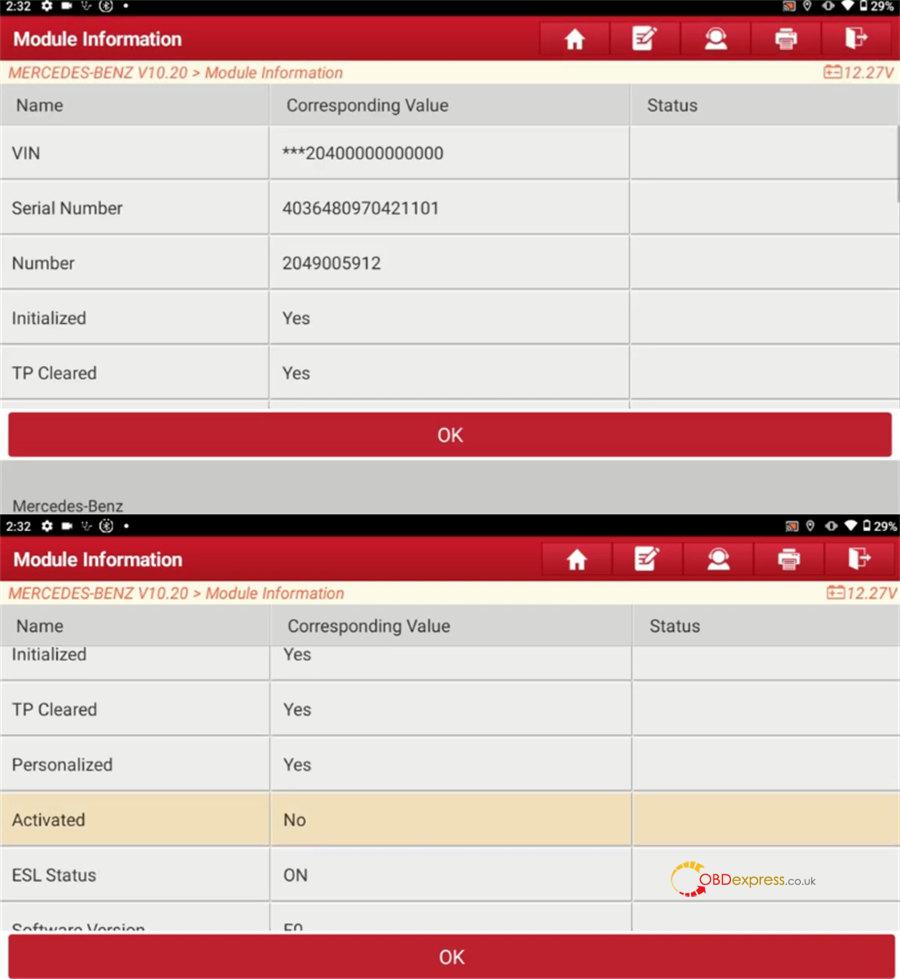Image resolution: width=900 pixels, height=979 pixels.
Task: Tap the Home icon in the lower panel
Action: (x=577, y=560)
